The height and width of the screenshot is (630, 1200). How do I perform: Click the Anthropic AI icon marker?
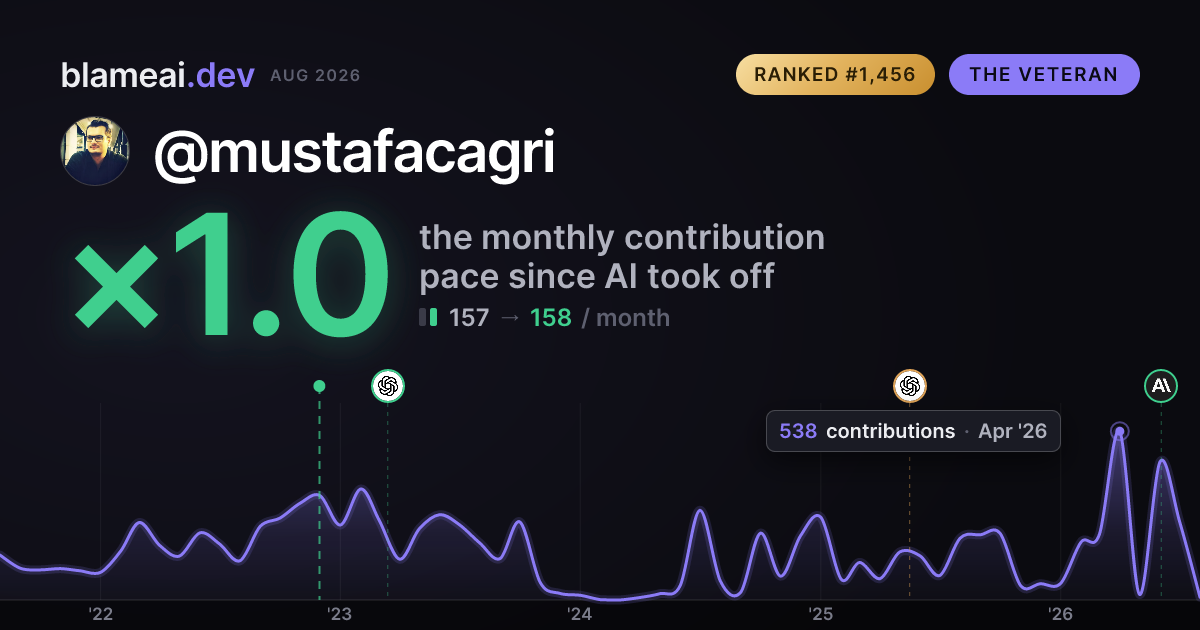[x=1161, y=385]
